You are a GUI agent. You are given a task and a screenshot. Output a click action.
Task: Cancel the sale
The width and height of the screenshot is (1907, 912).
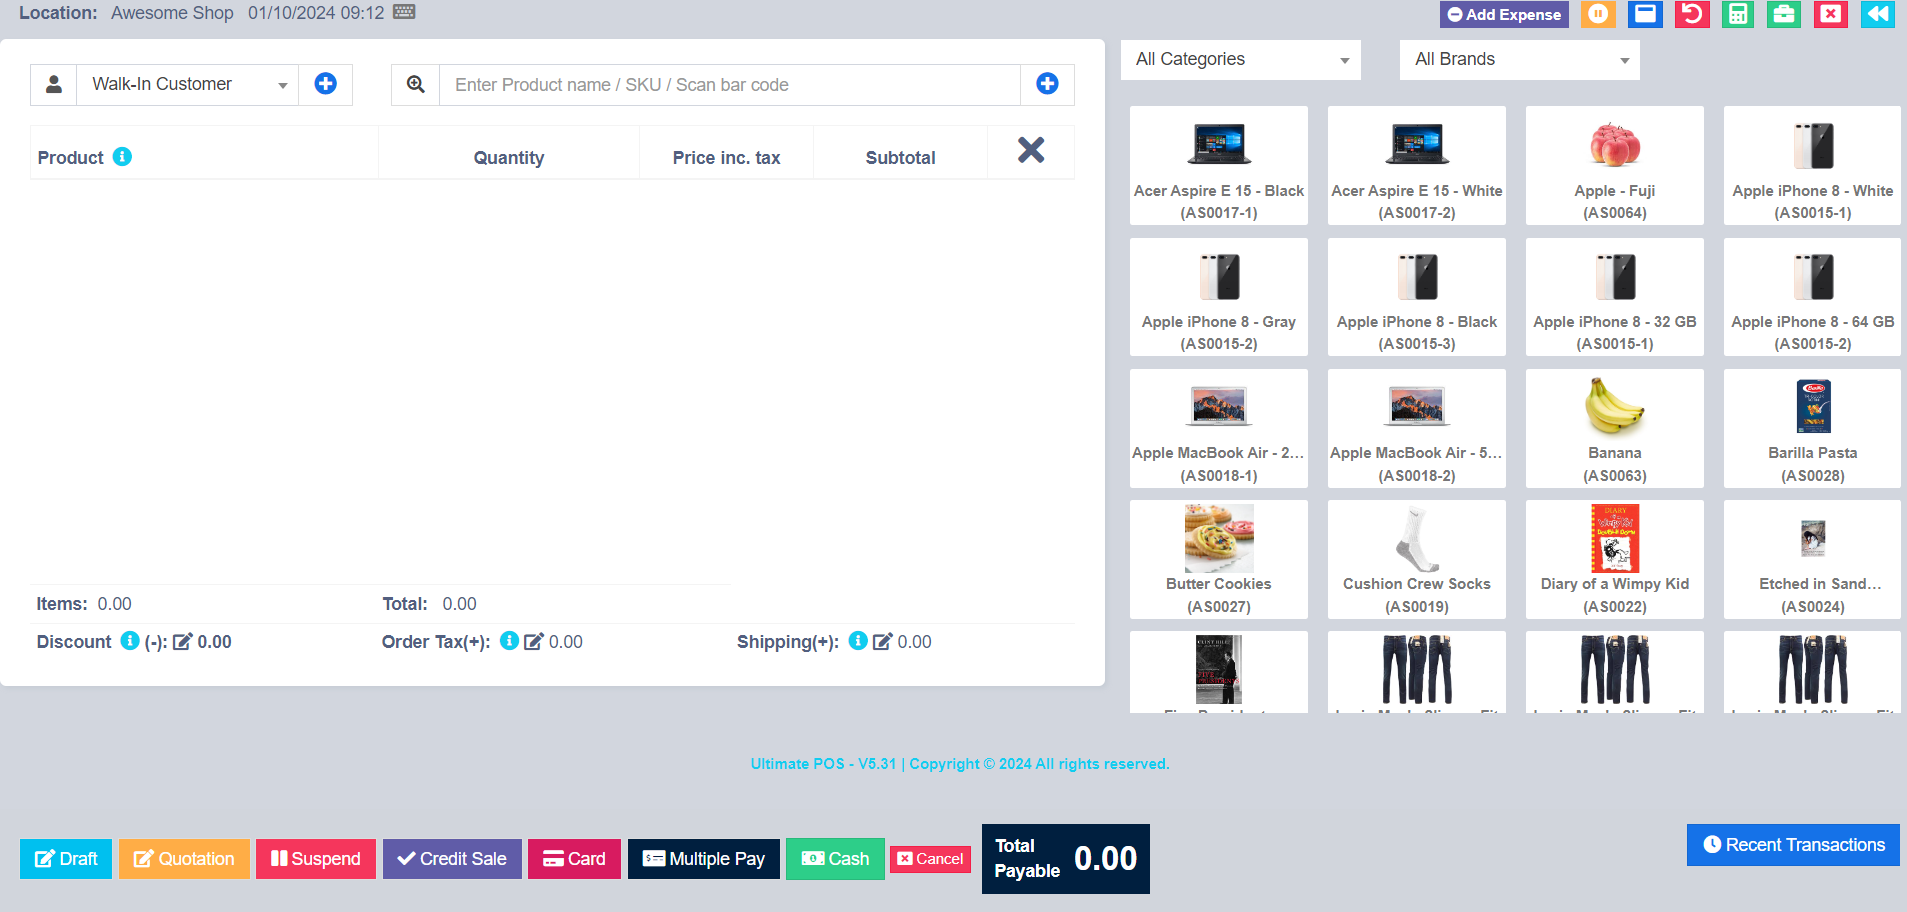930,859
